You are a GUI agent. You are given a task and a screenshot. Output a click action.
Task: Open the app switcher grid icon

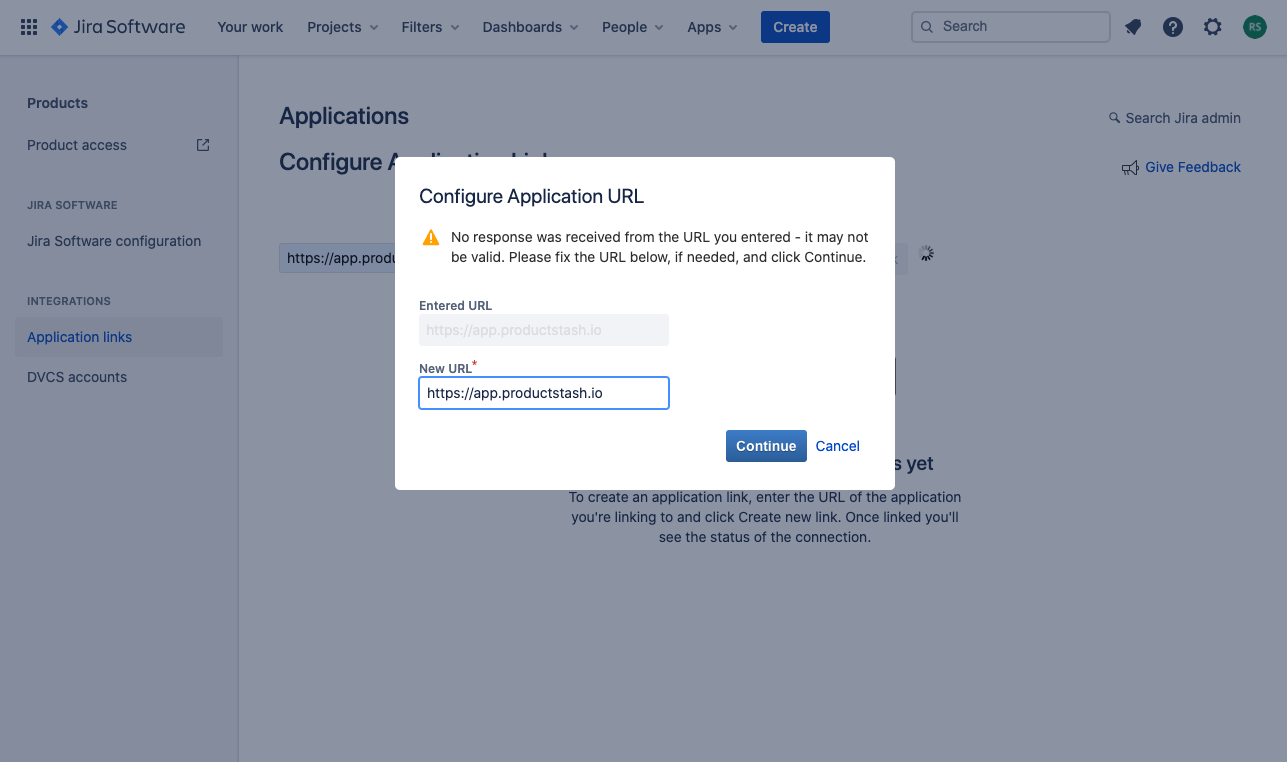[x=29, y=27]
